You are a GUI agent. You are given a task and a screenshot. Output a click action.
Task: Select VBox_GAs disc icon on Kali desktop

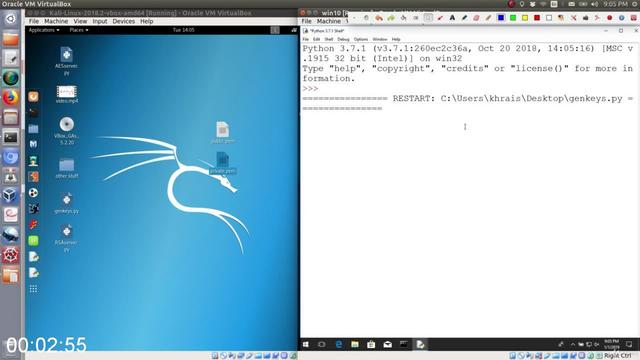pyautogui.click(x=67, y=131)
